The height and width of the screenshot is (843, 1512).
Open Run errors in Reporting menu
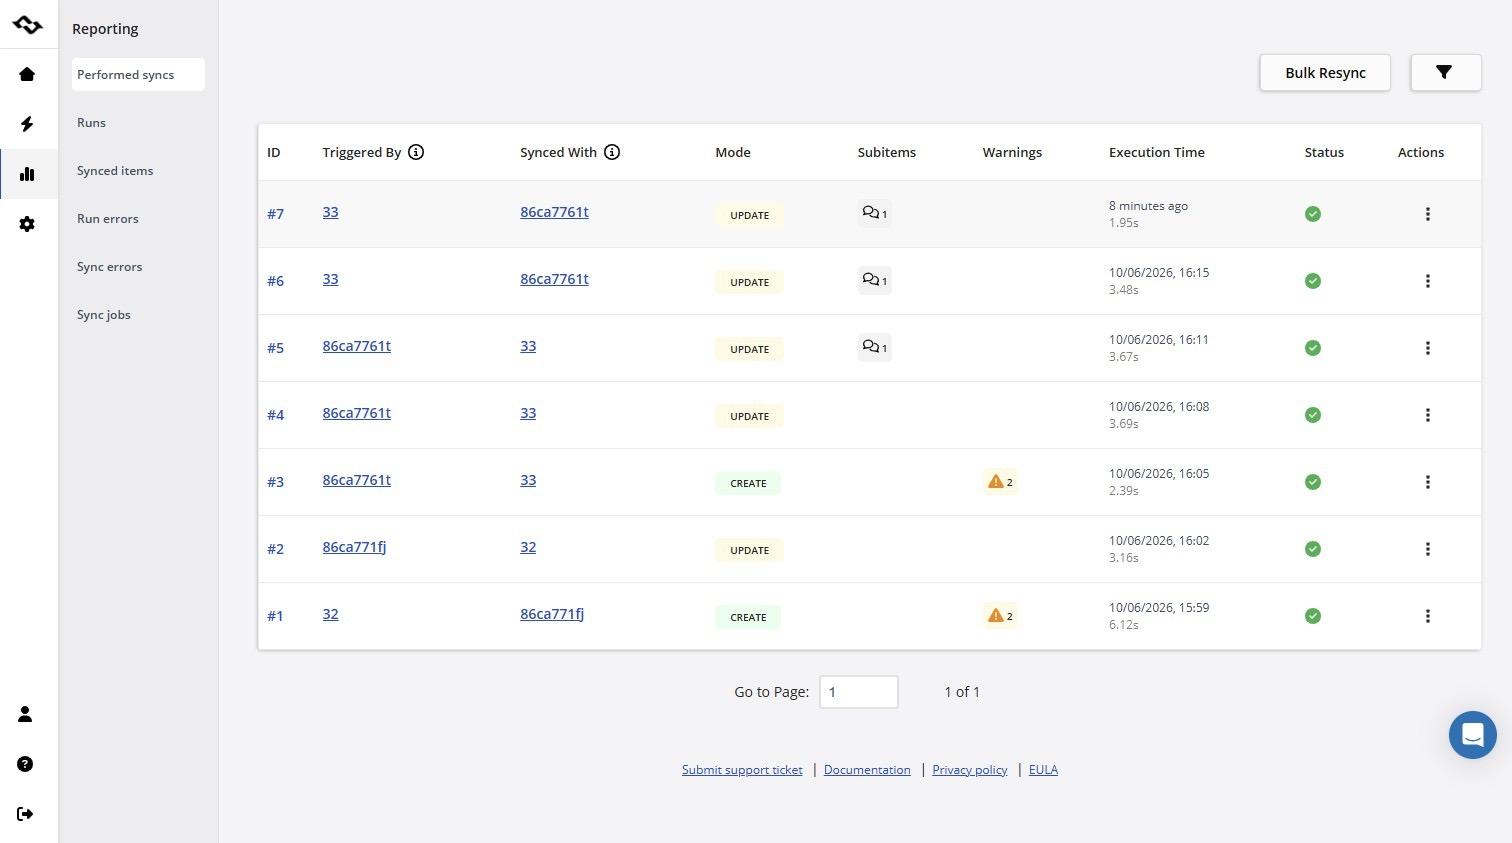[108, 219]
